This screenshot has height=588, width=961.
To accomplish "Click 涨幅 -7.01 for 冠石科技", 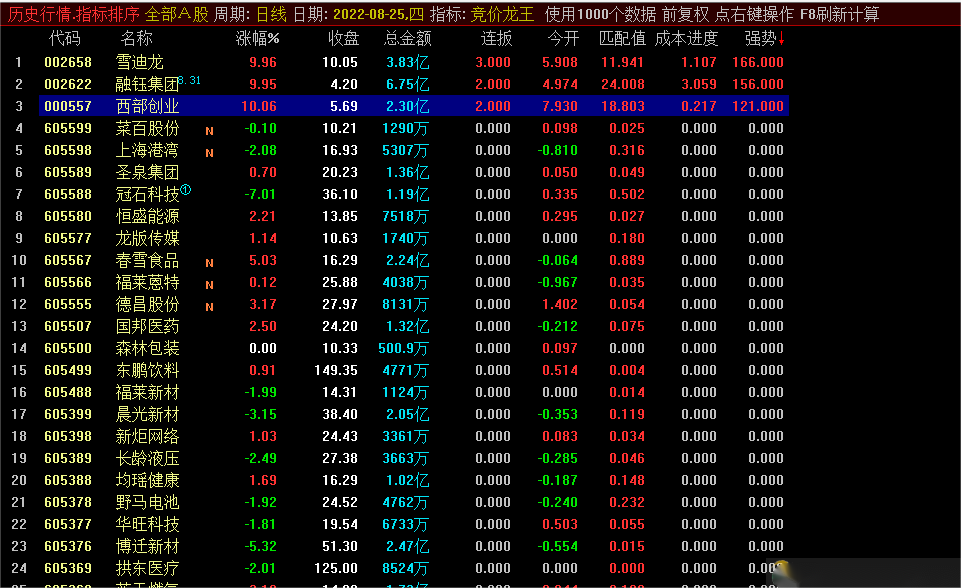I will tap(260, 194).
